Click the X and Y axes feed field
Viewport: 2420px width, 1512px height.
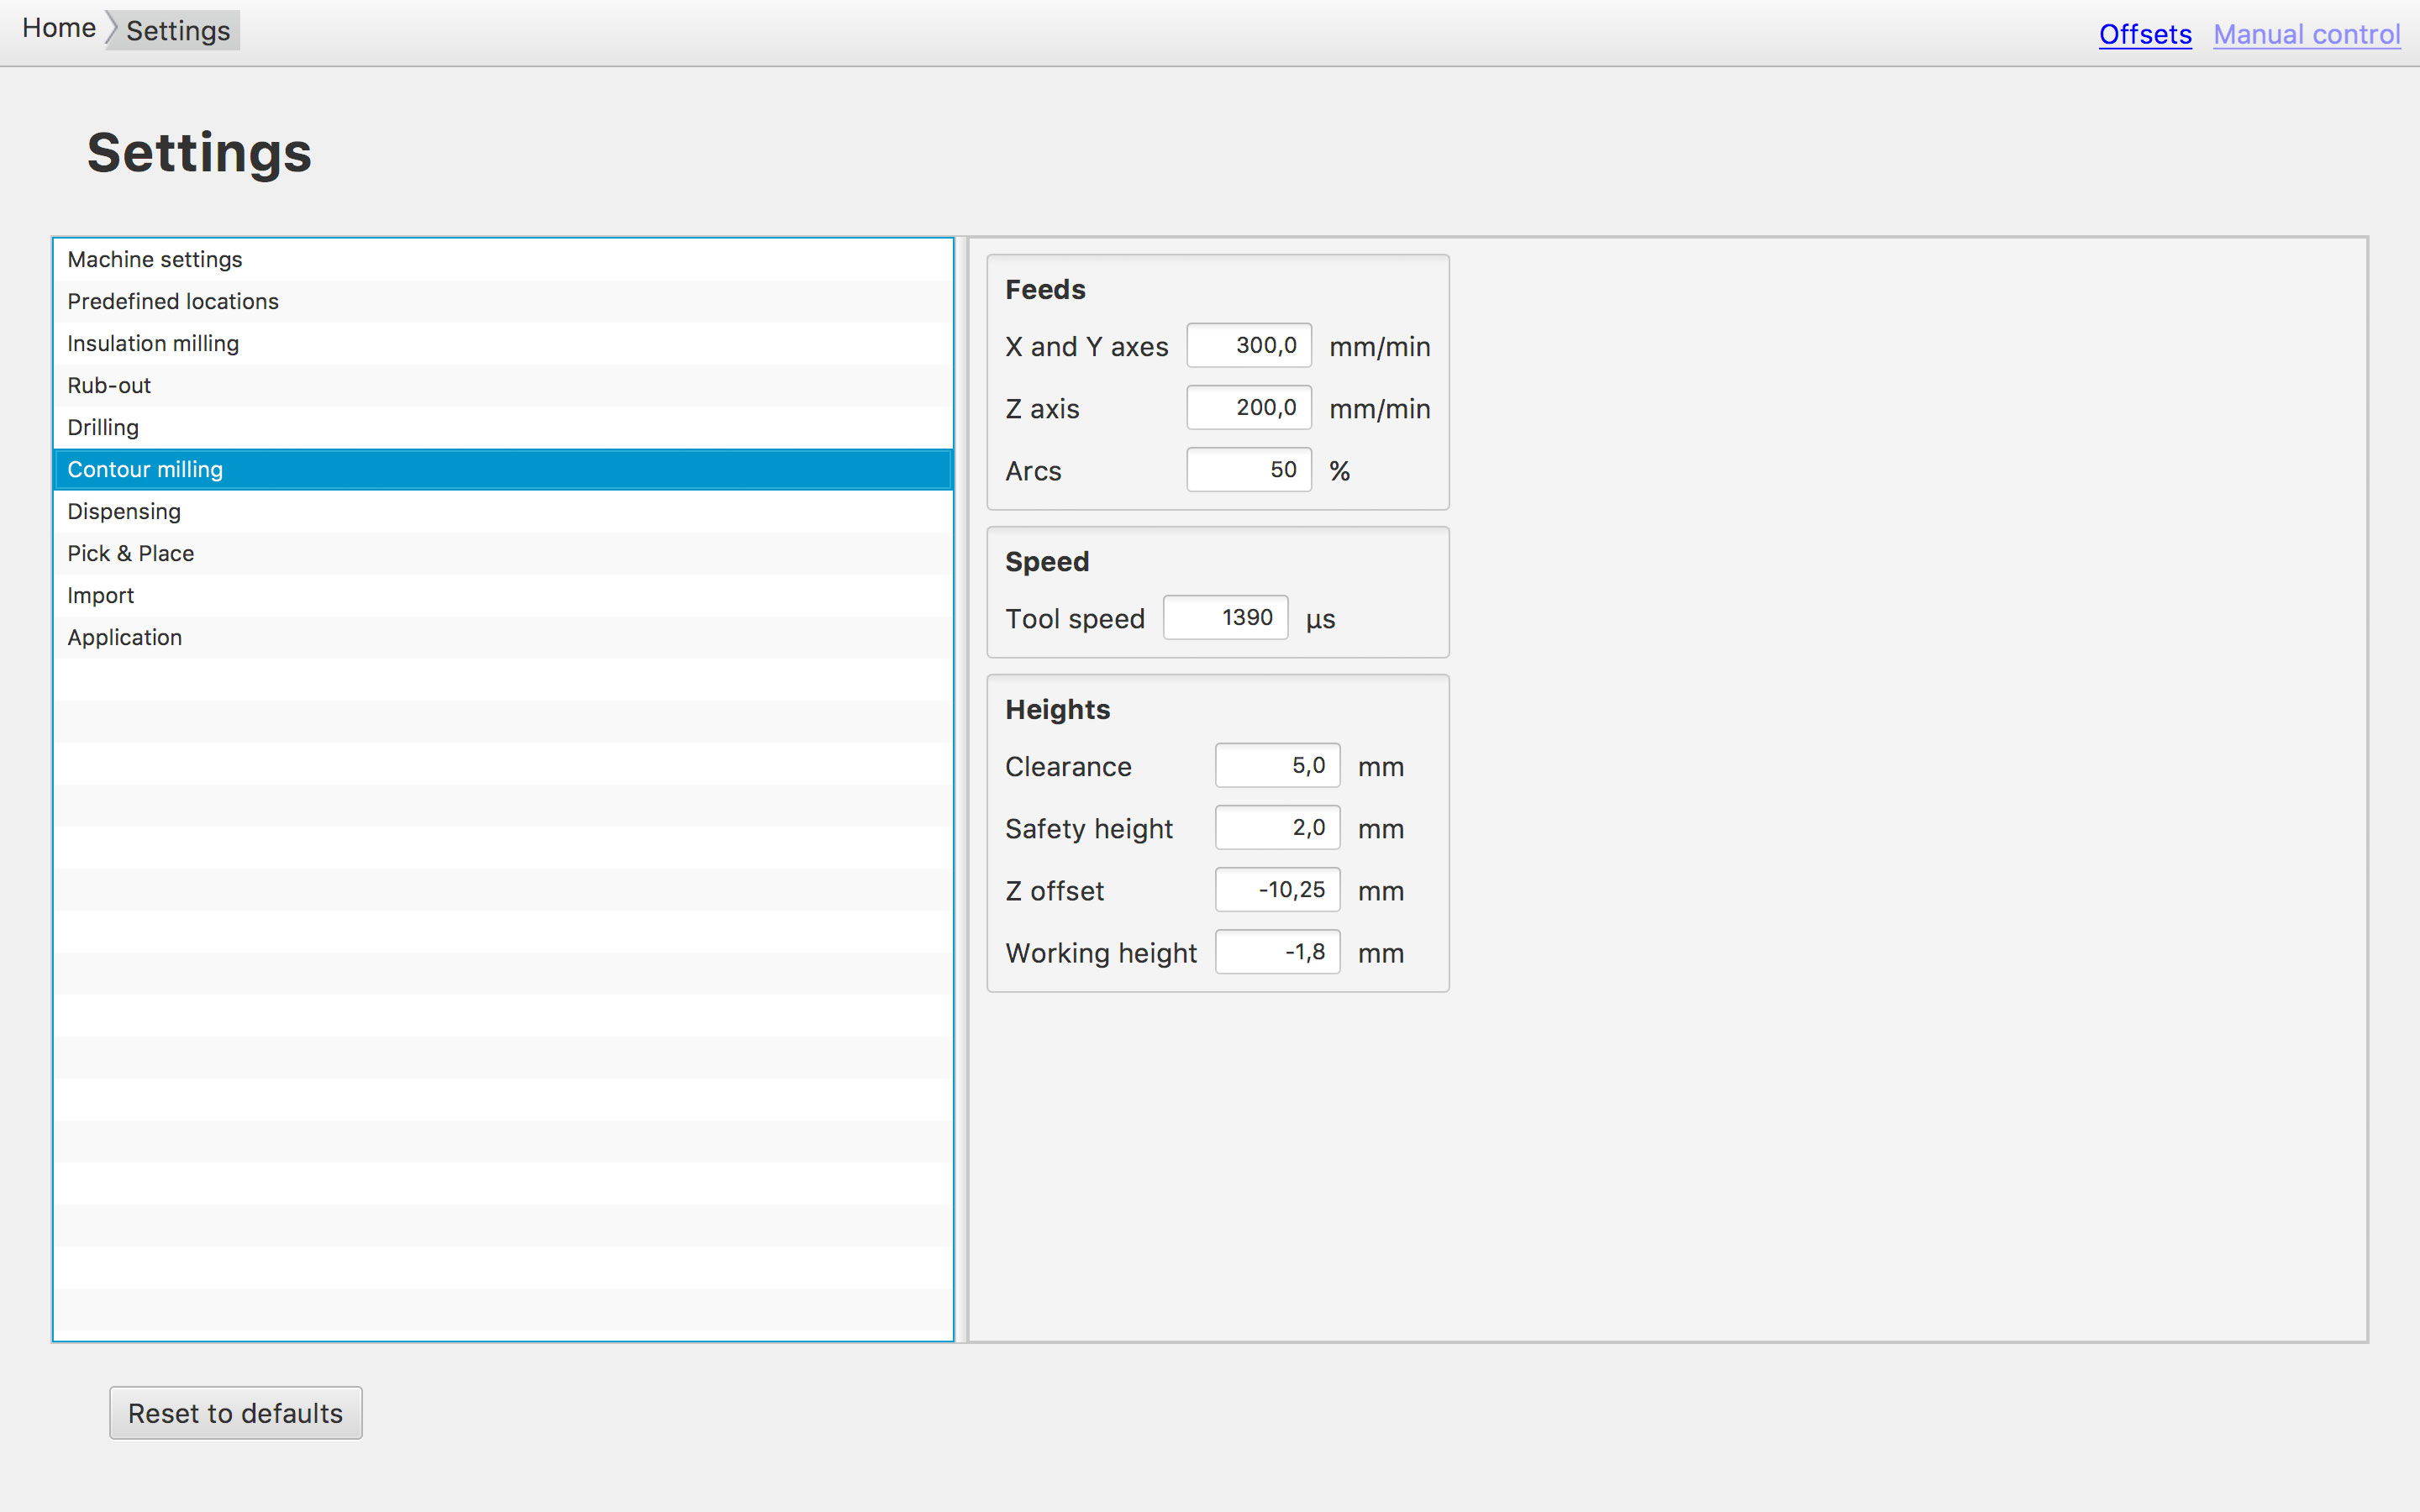(x=1248, y=346)
